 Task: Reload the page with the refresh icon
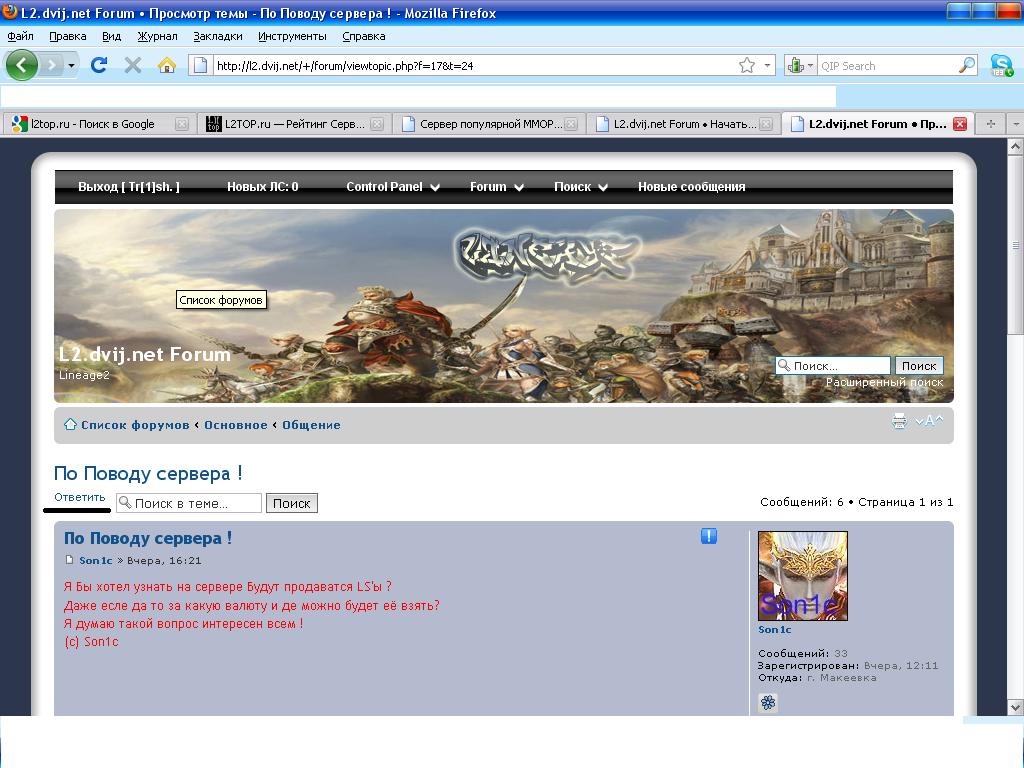(x=99, y=65)
